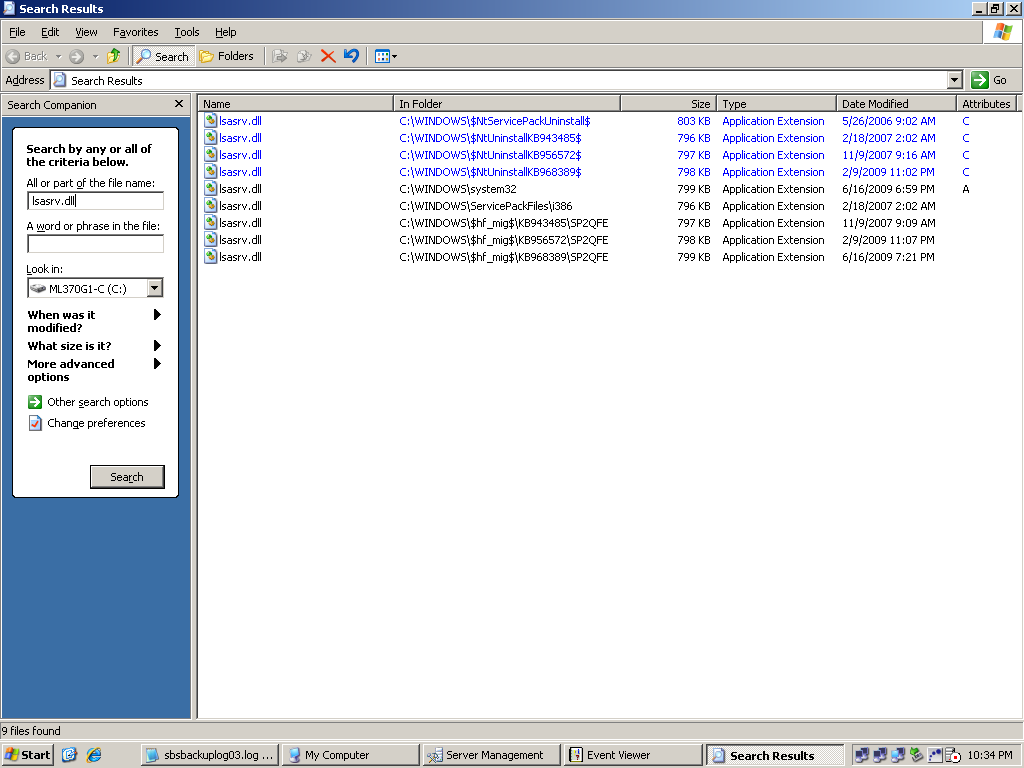Sort results by Type column
This screenshot has width=1024, height=768.
coord(776,104)
